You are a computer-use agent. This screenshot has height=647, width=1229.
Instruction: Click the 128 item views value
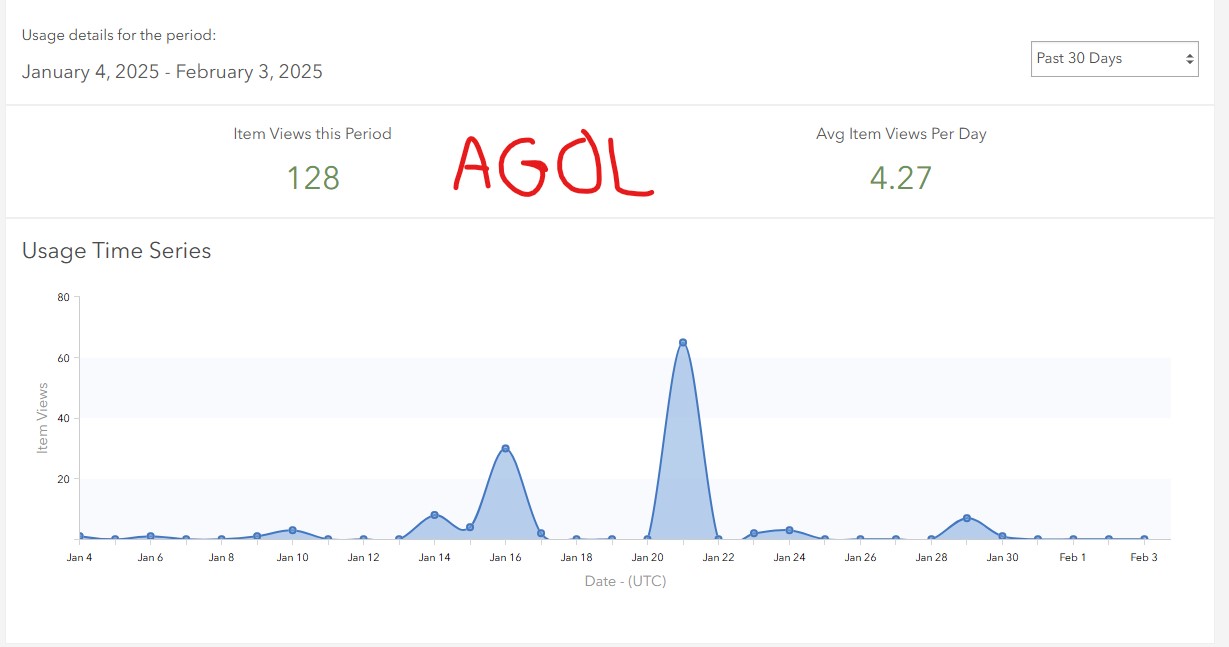tap(313, 178)
